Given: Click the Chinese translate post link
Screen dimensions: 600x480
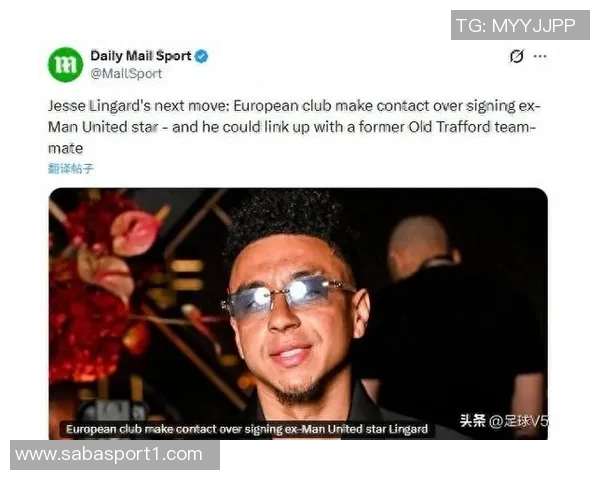Looking at the screenshot, I should point(71,168).
